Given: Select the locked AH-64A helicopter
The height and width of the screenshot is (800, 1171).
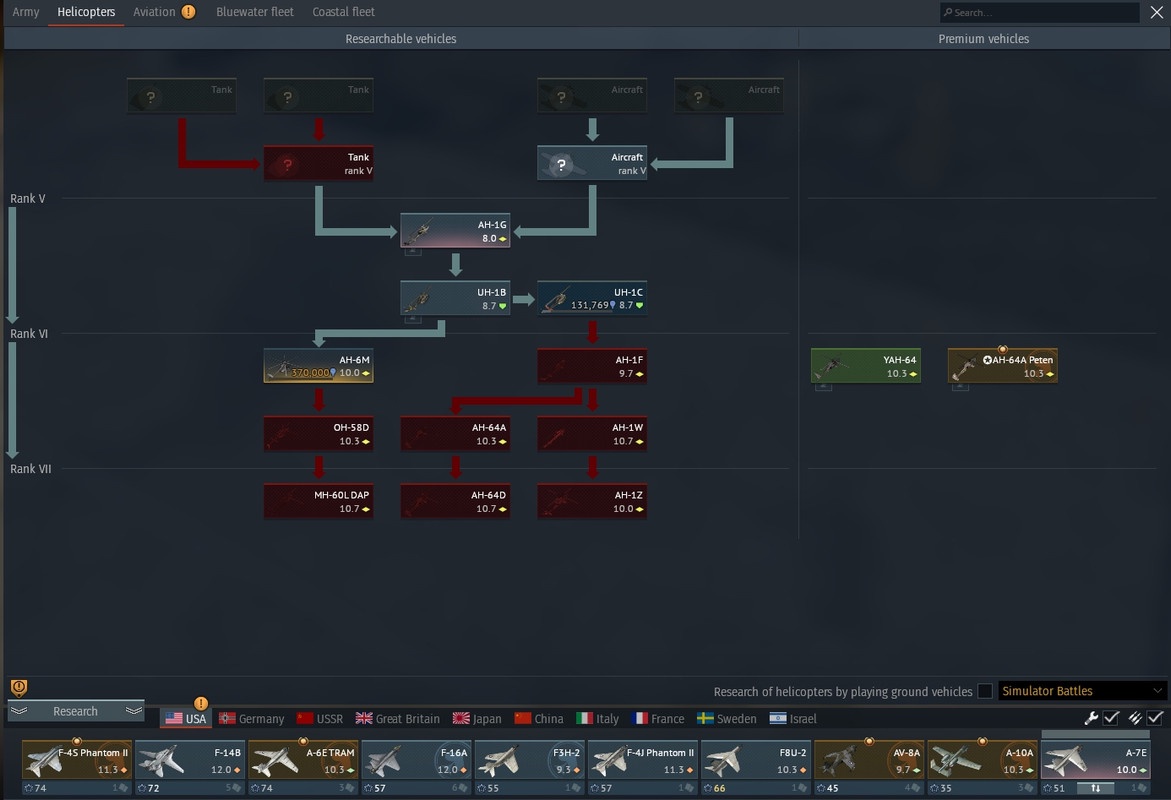Looking at the screenshot, I should 455,433.
